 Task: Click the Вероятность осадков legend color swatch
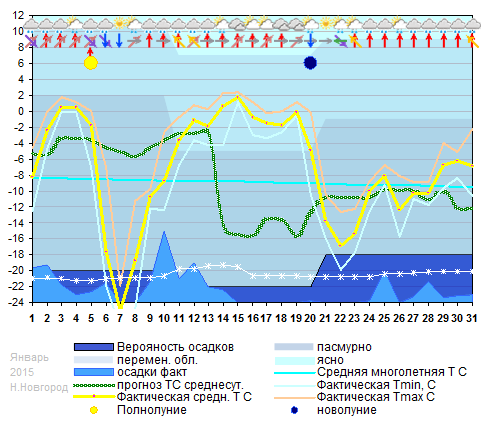point(94,347)
